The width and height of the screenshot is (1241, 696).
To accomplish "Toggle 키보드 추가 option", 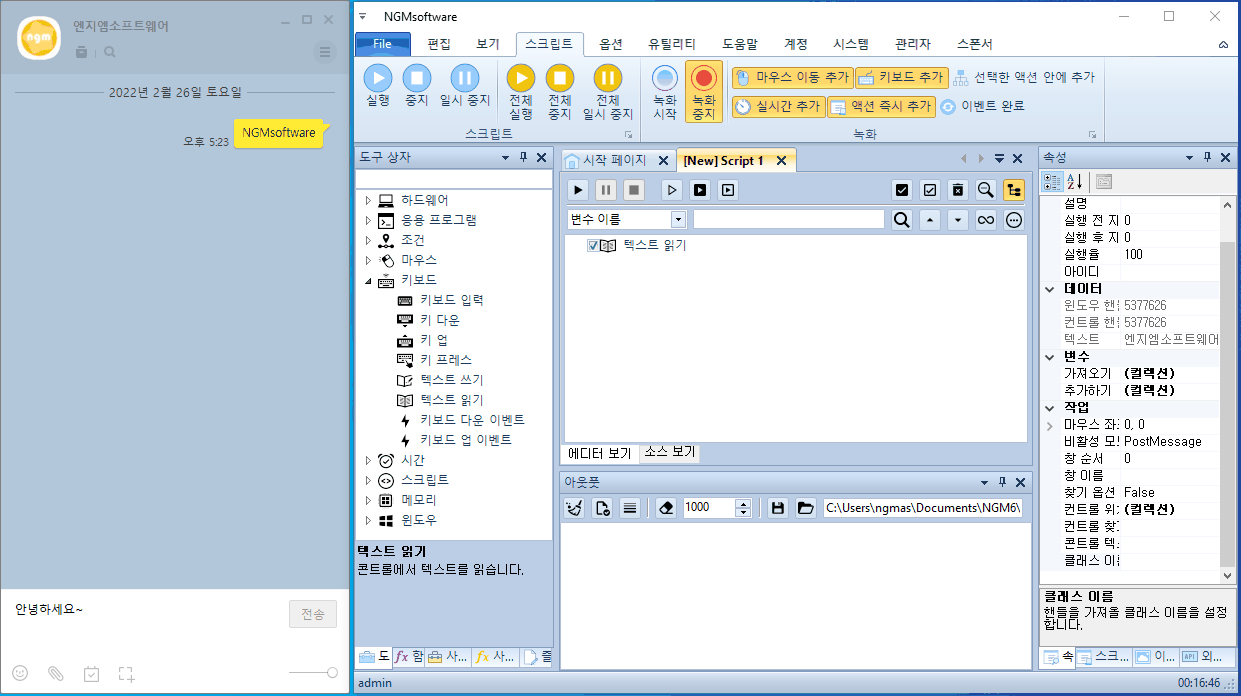I will click(x=902, y=77).
